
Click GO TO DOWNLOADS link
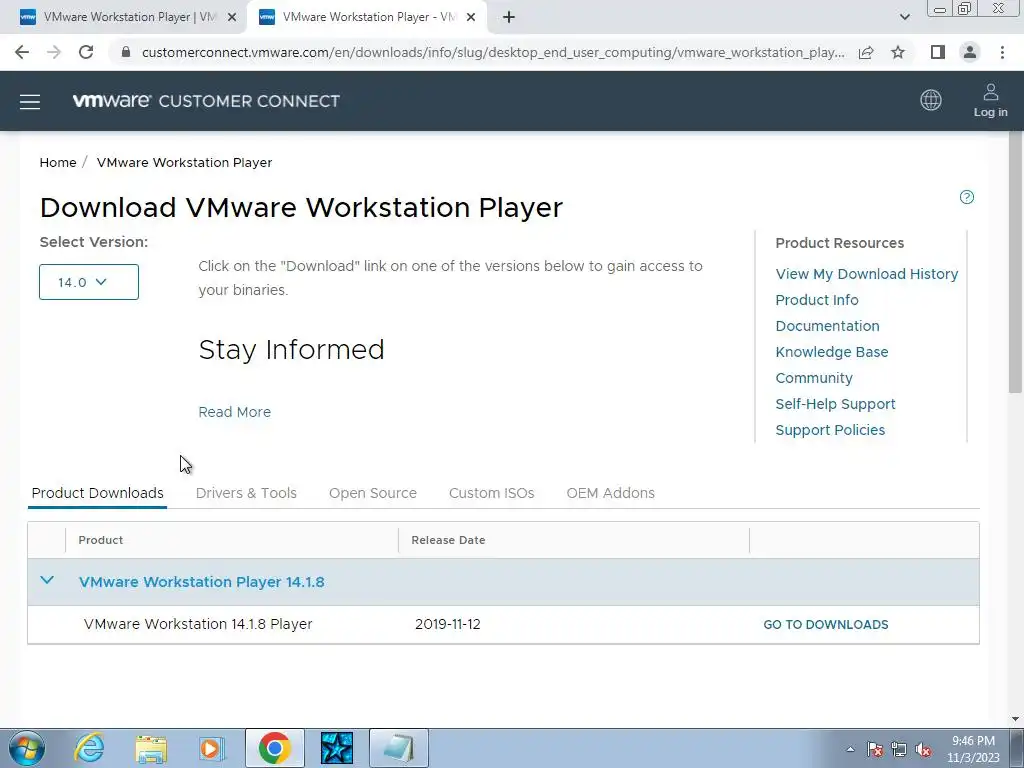coord(825,625)
